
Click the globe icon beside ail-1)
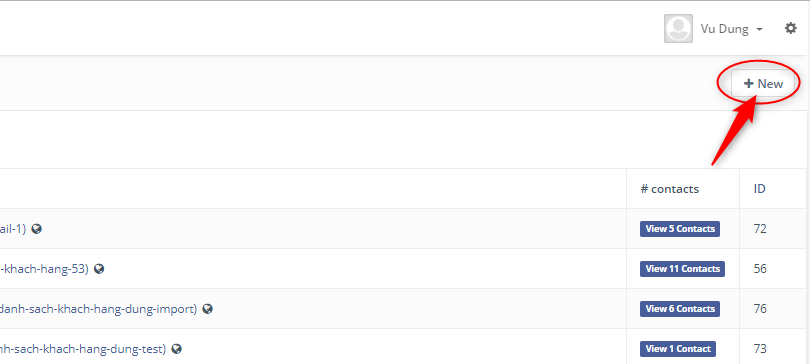[x=36, y=229]
